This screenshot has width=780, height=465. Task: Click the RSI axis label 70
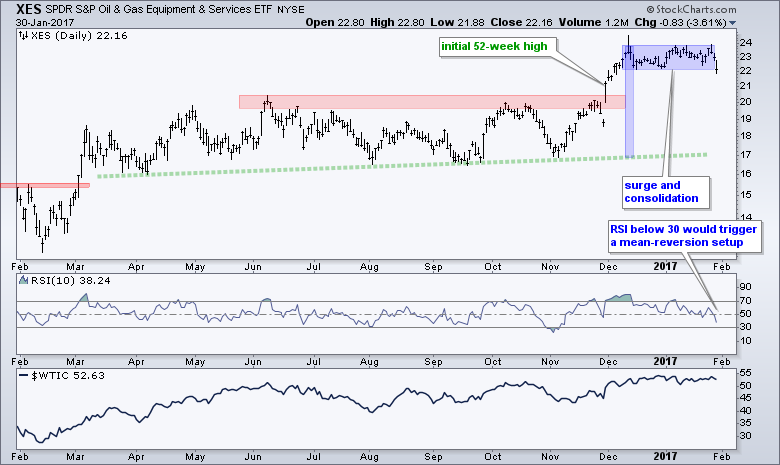coord(745,300)
